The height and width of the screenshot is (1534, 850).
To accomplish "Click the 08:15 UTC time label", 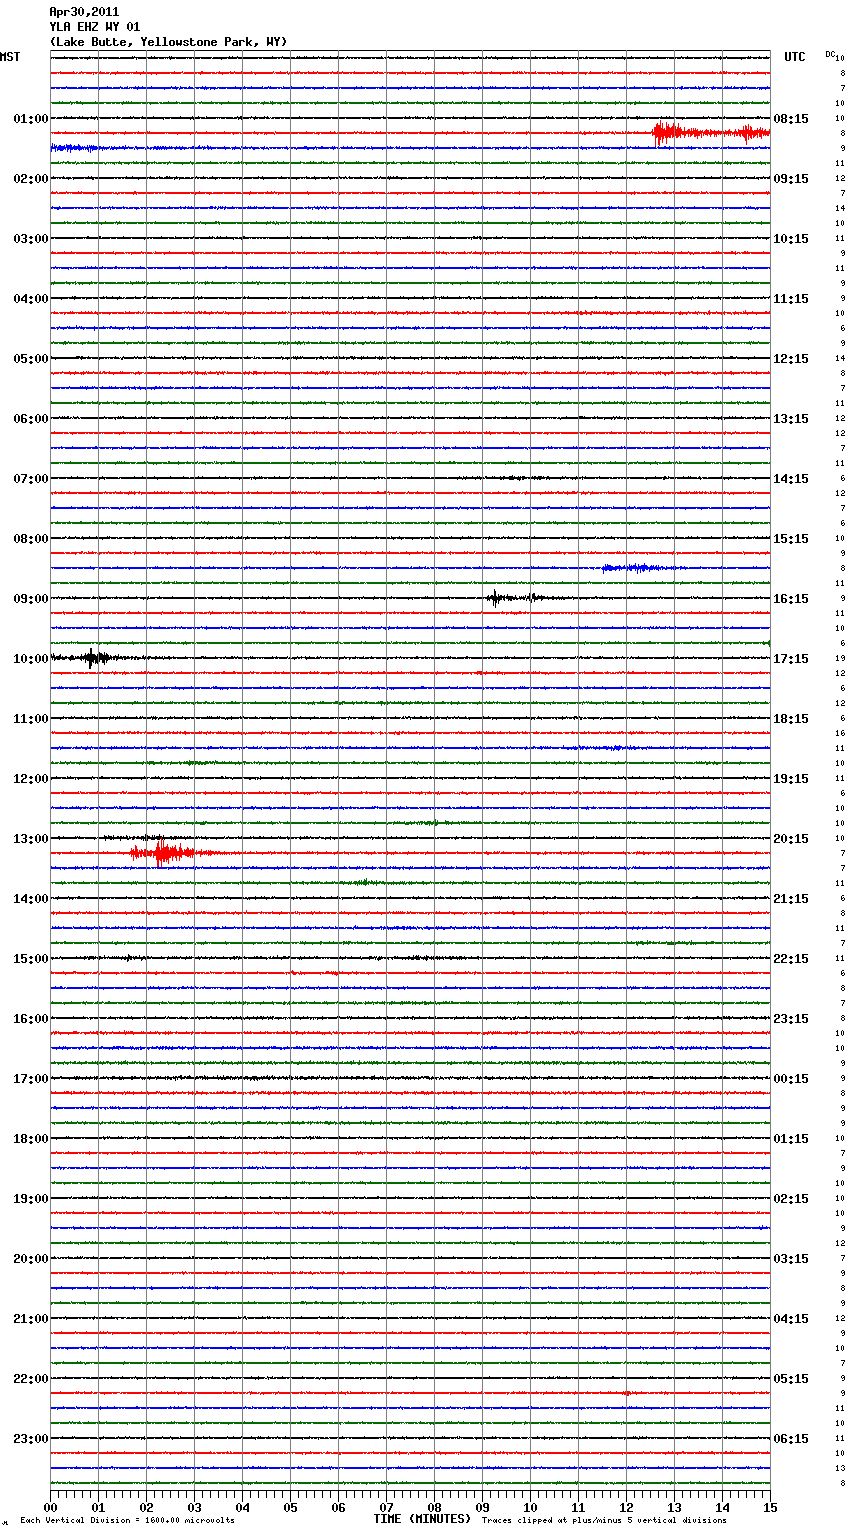I will pyautogui.click(x=791, y=119).
